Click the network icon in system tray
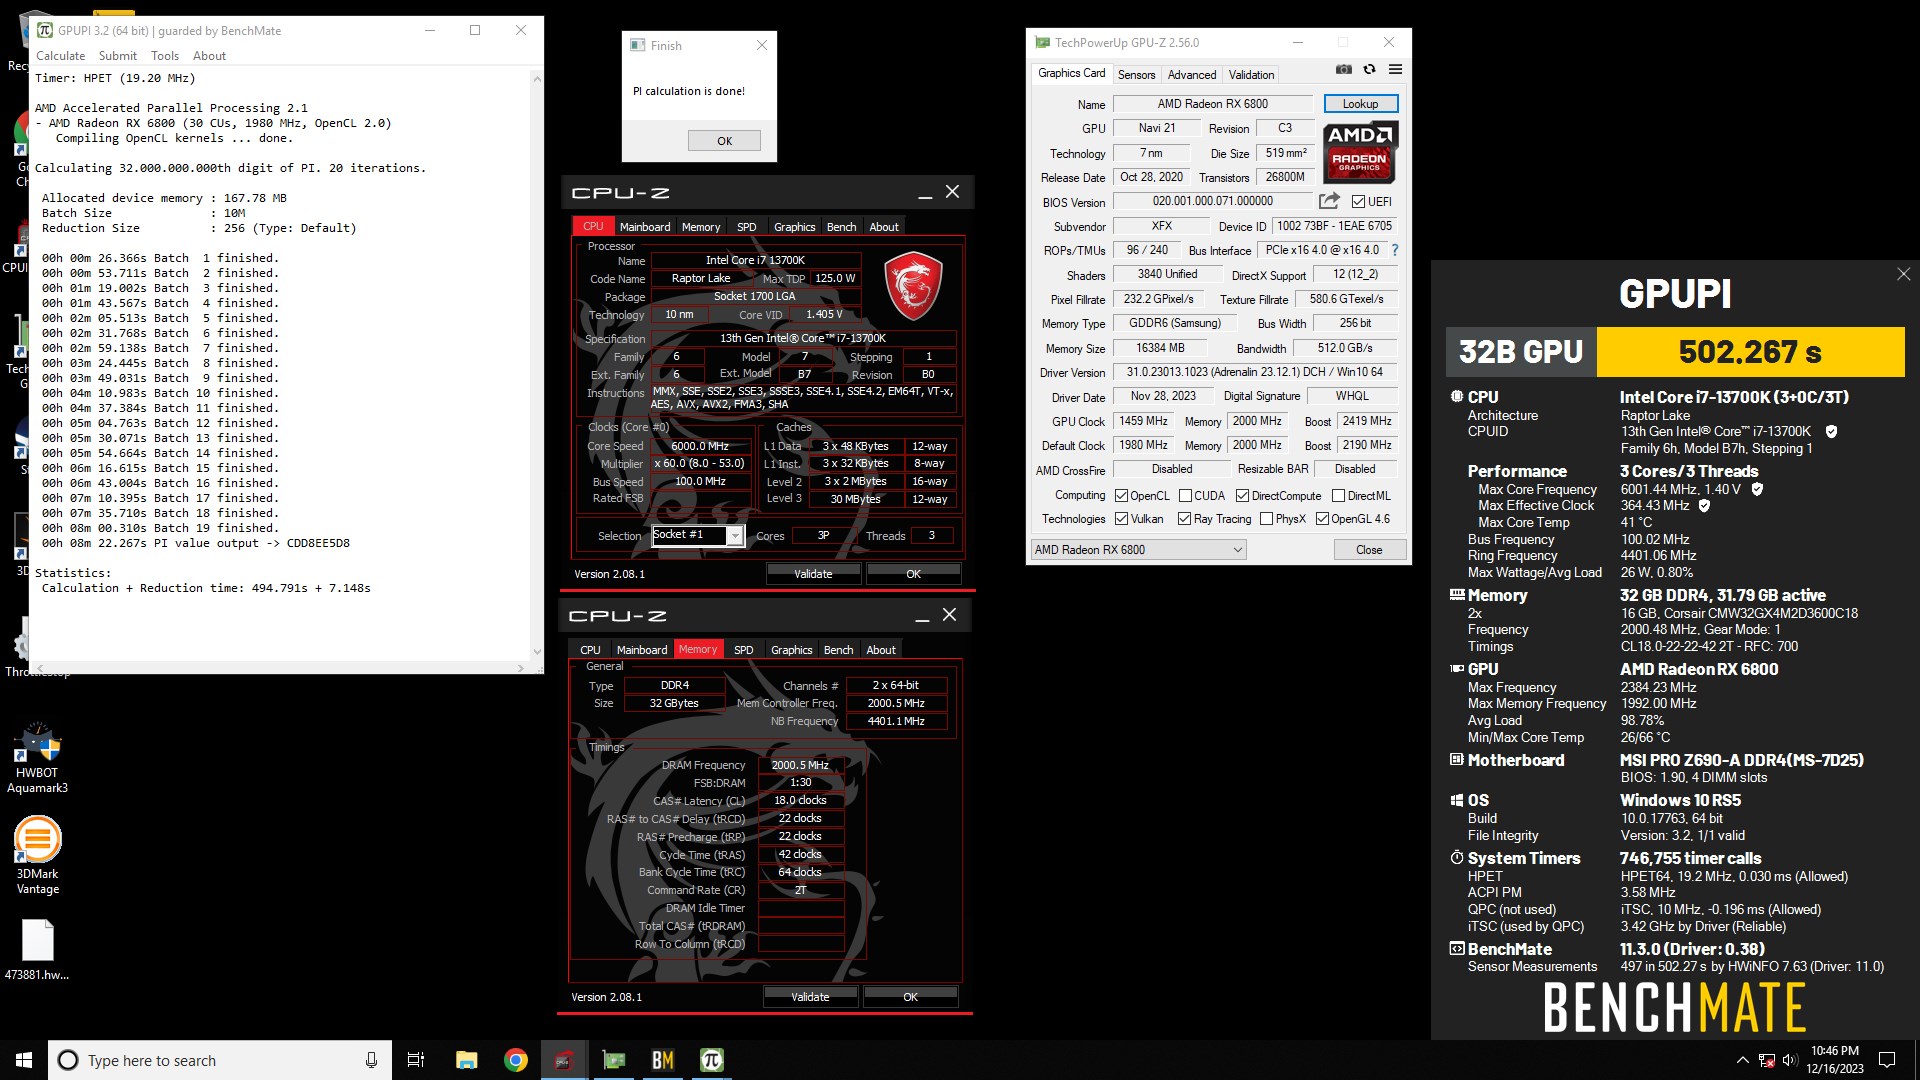Screen dimensions: 1920x1080 (x=1767, y=1060)
